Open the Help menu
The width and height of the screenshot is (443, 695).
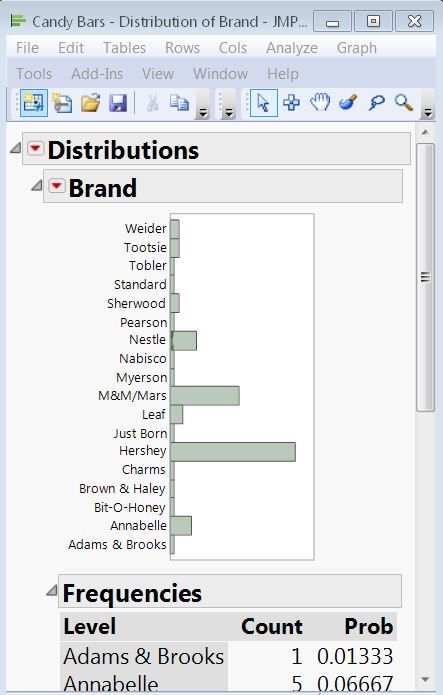[x=282, y=74]
